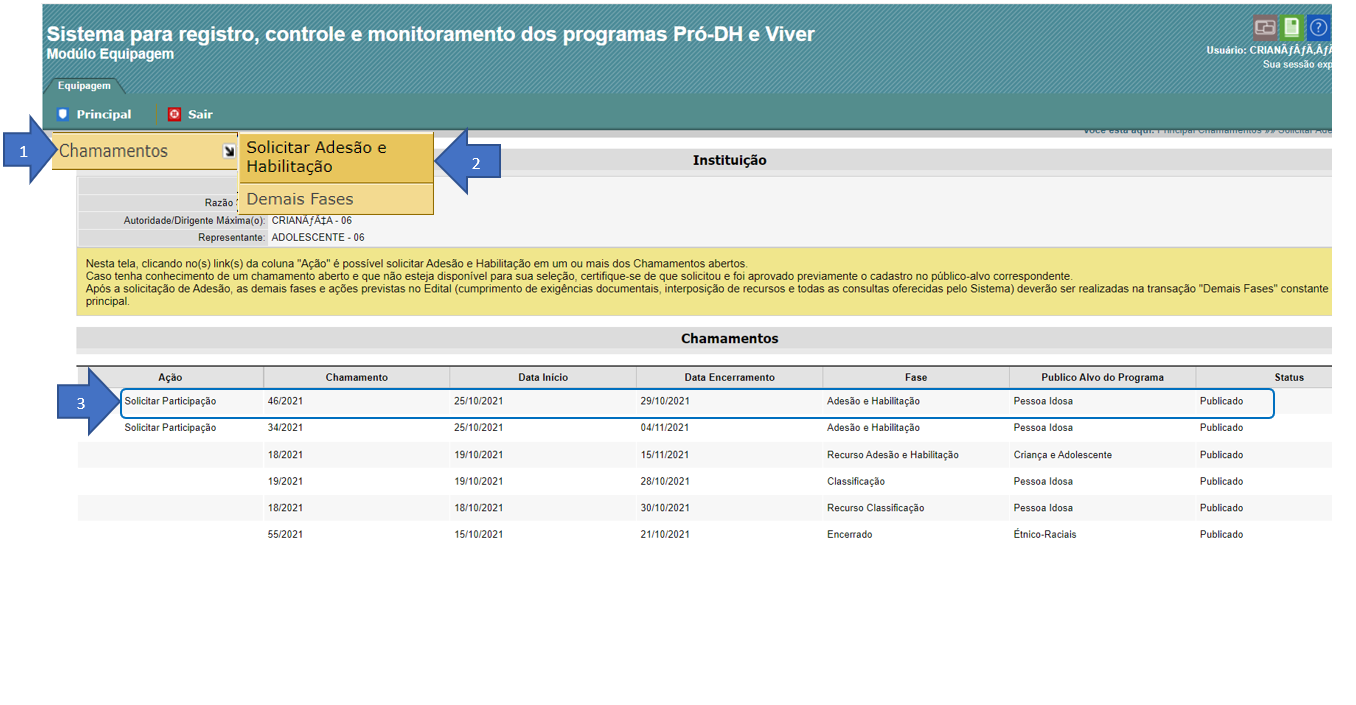This screenshot has width=1356, height=705.
Task: Click the red Sair exit icon
Action: (x=175, y=114)
